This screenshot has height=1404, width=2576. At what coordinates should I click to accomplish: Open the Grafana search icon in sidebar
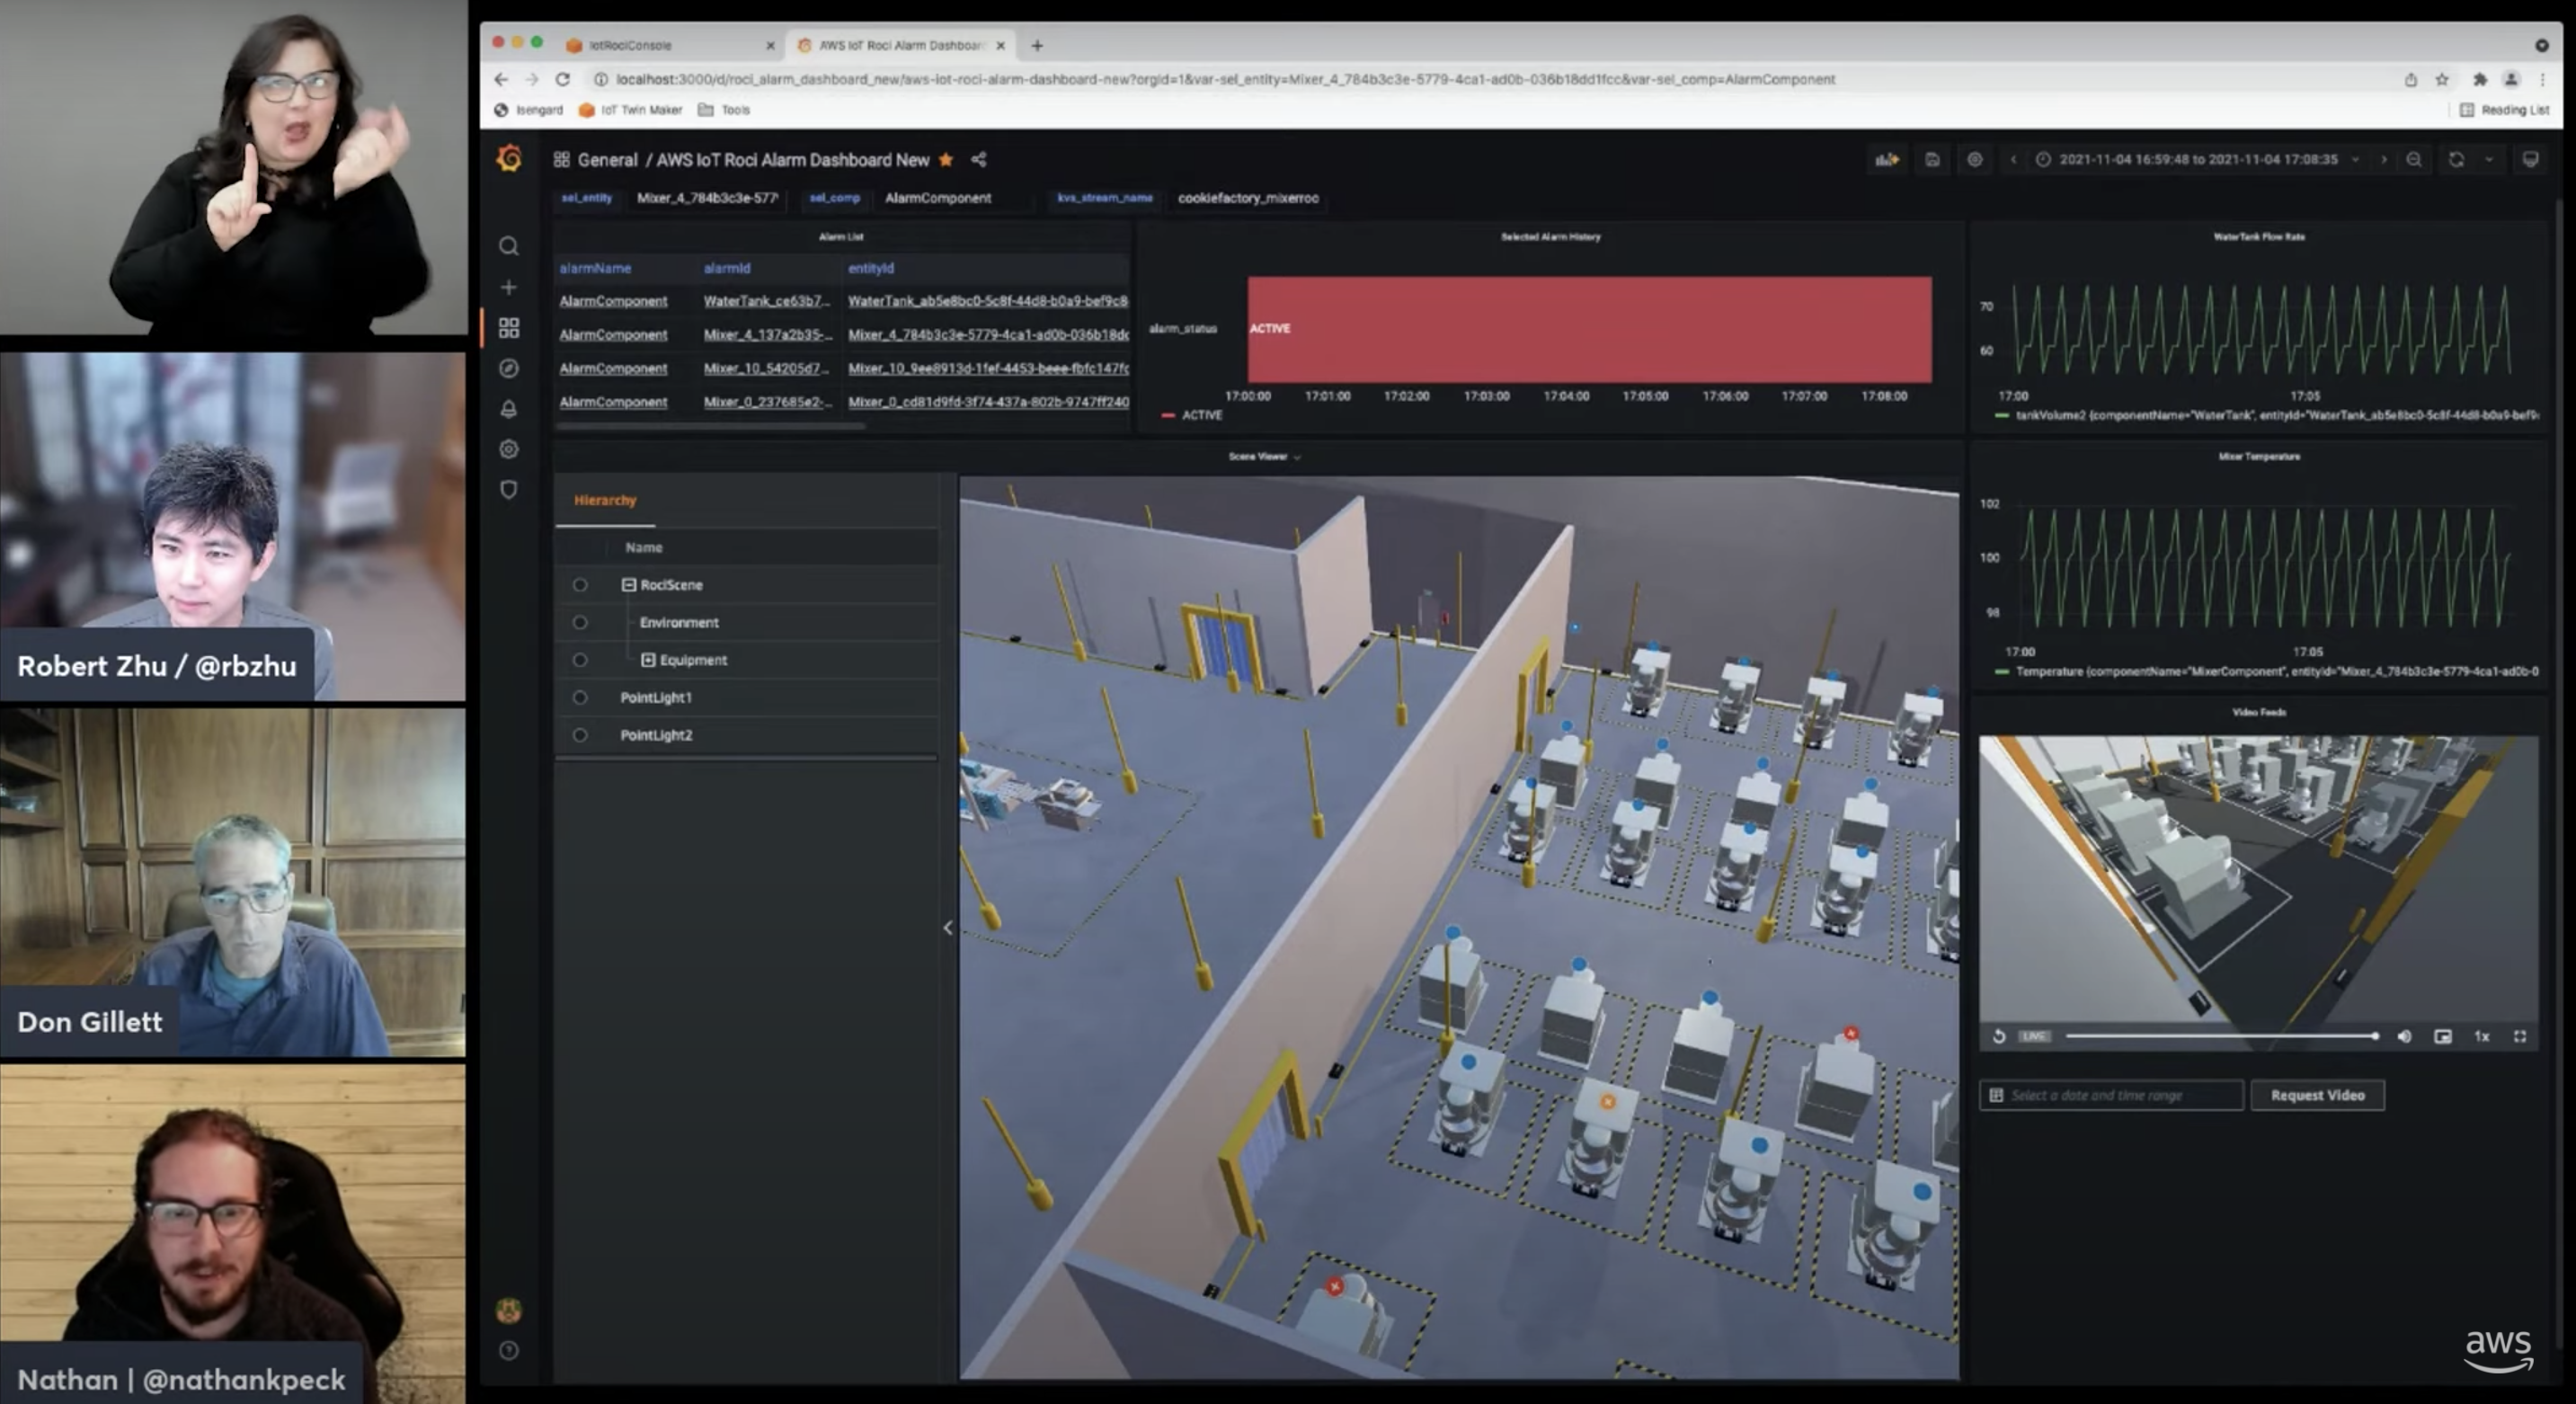click(x=509, y=246)
